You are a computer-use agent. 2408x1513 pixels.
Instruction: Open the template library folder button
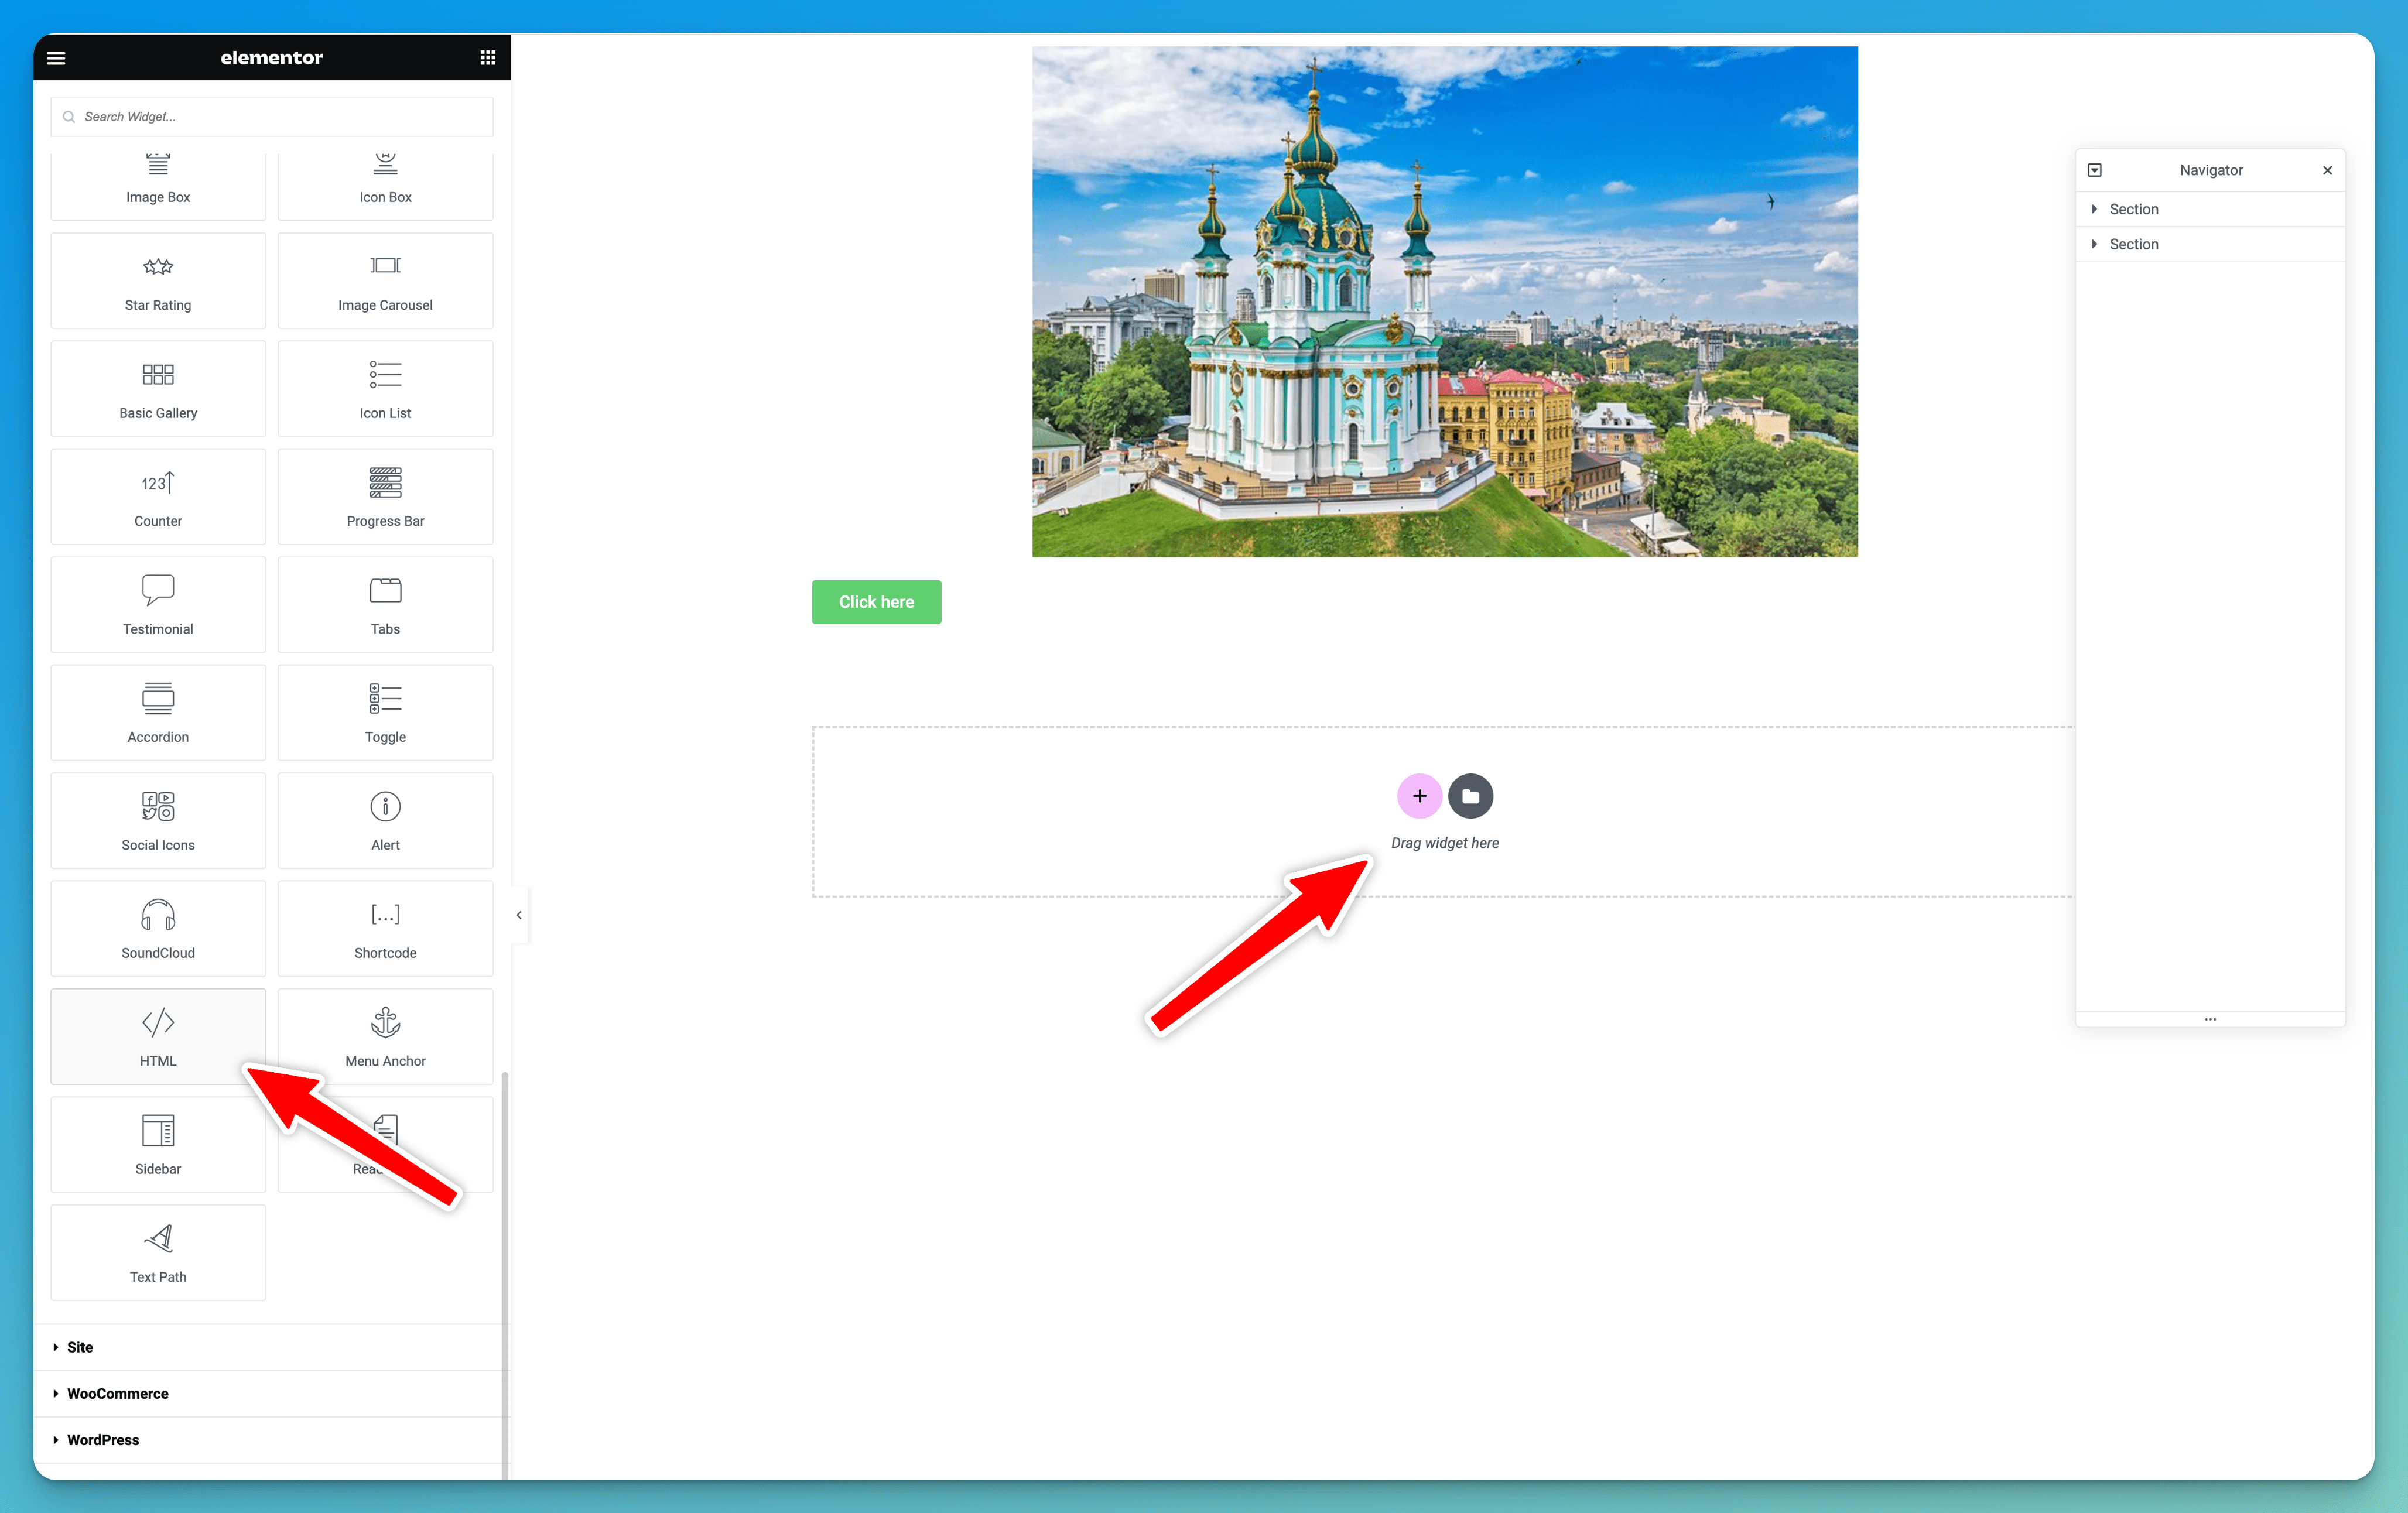[x=1470, y=796]
